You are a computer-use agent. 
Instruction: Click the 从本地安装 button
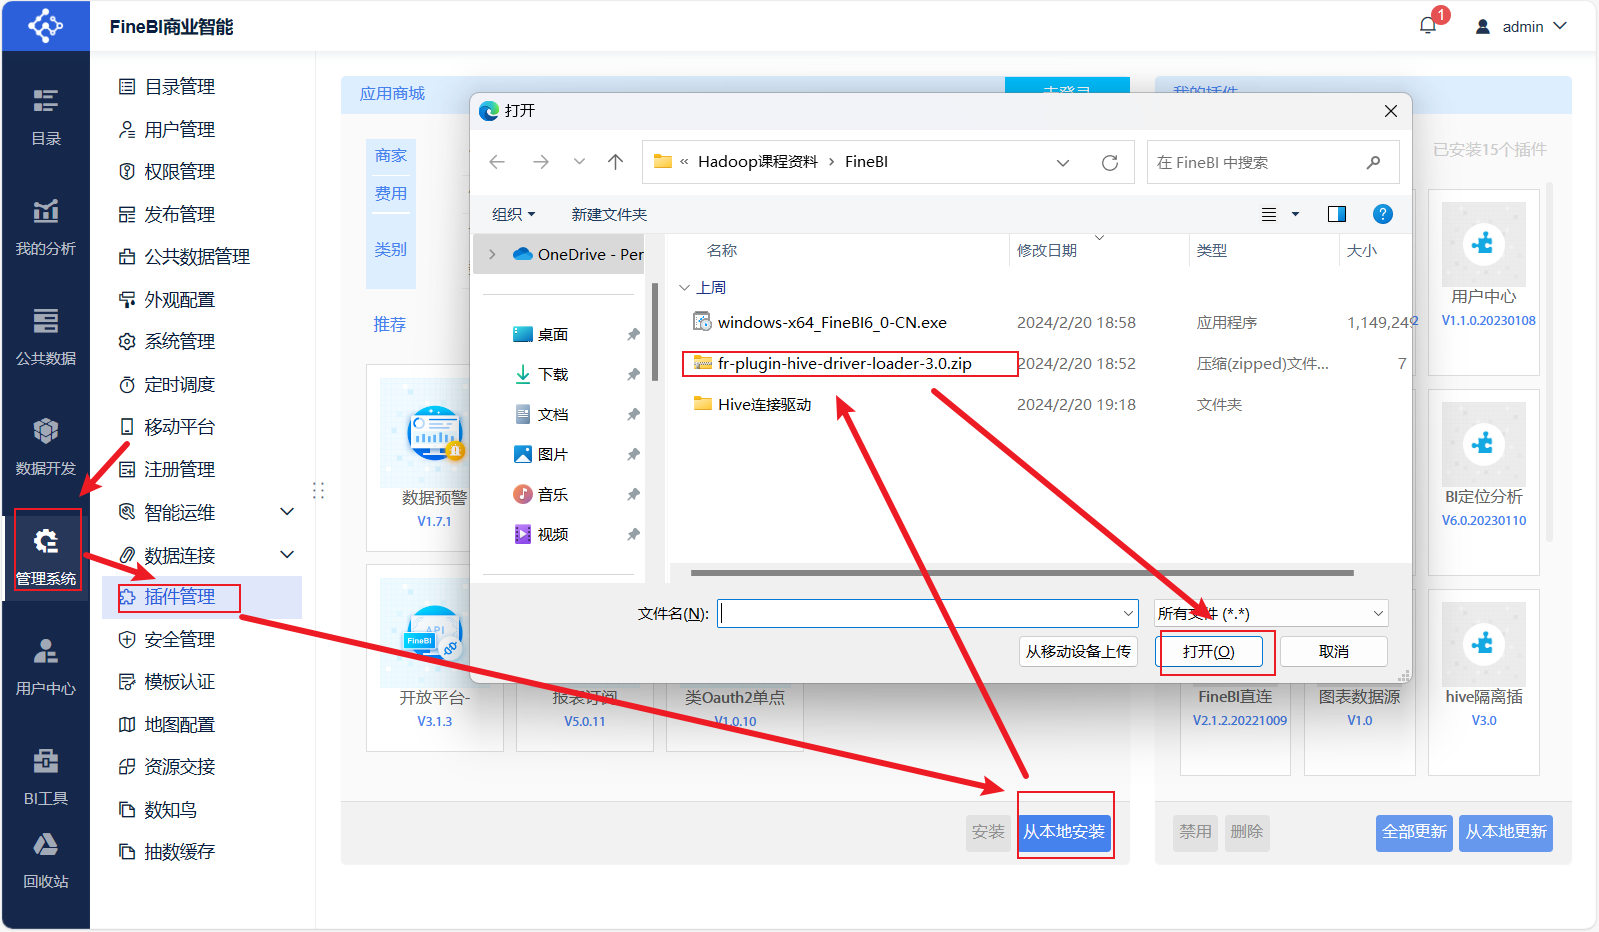1064,832
